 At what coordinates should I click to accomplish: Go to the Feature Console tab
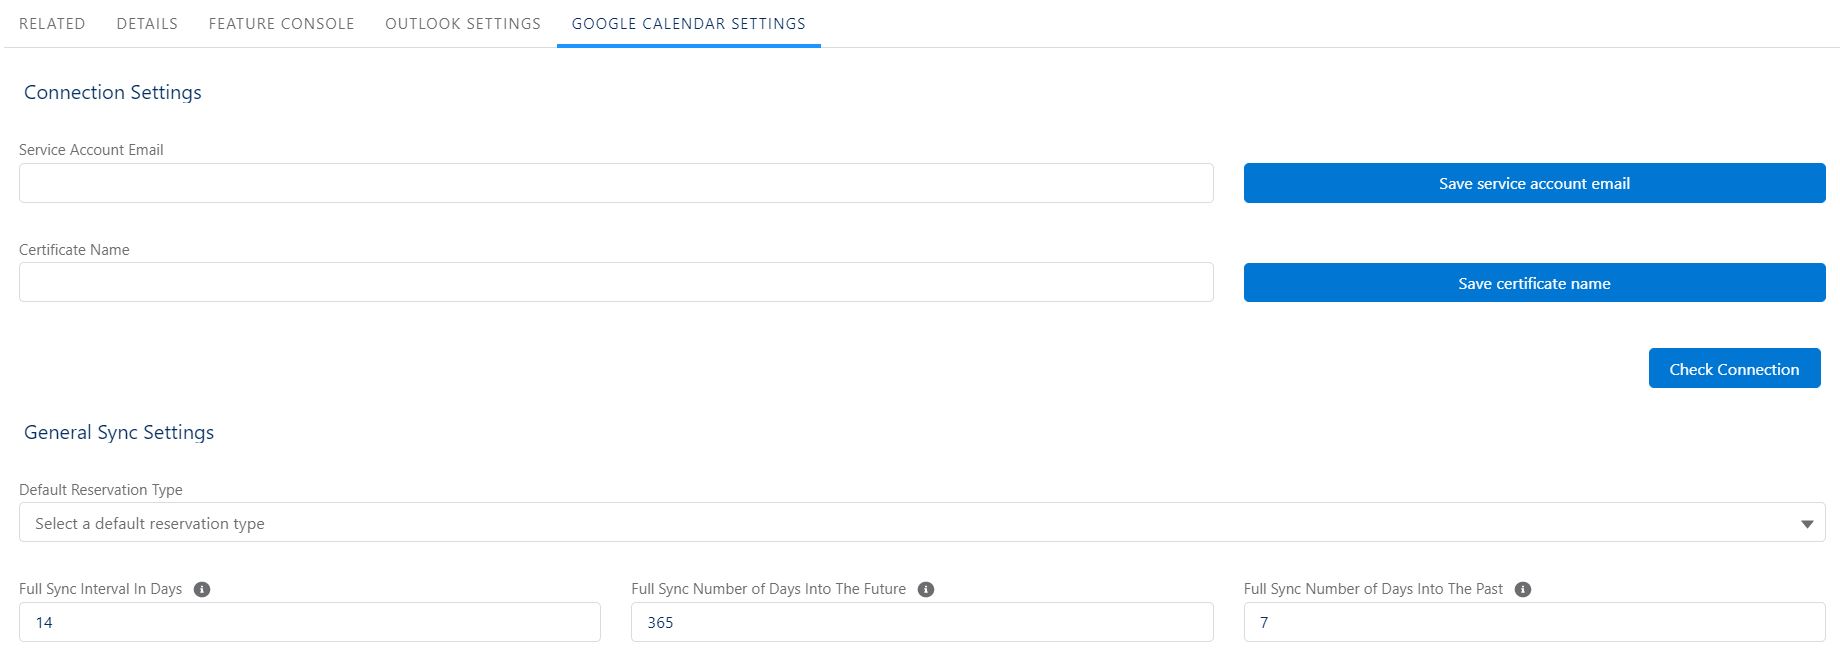click(x=281, y=23)
